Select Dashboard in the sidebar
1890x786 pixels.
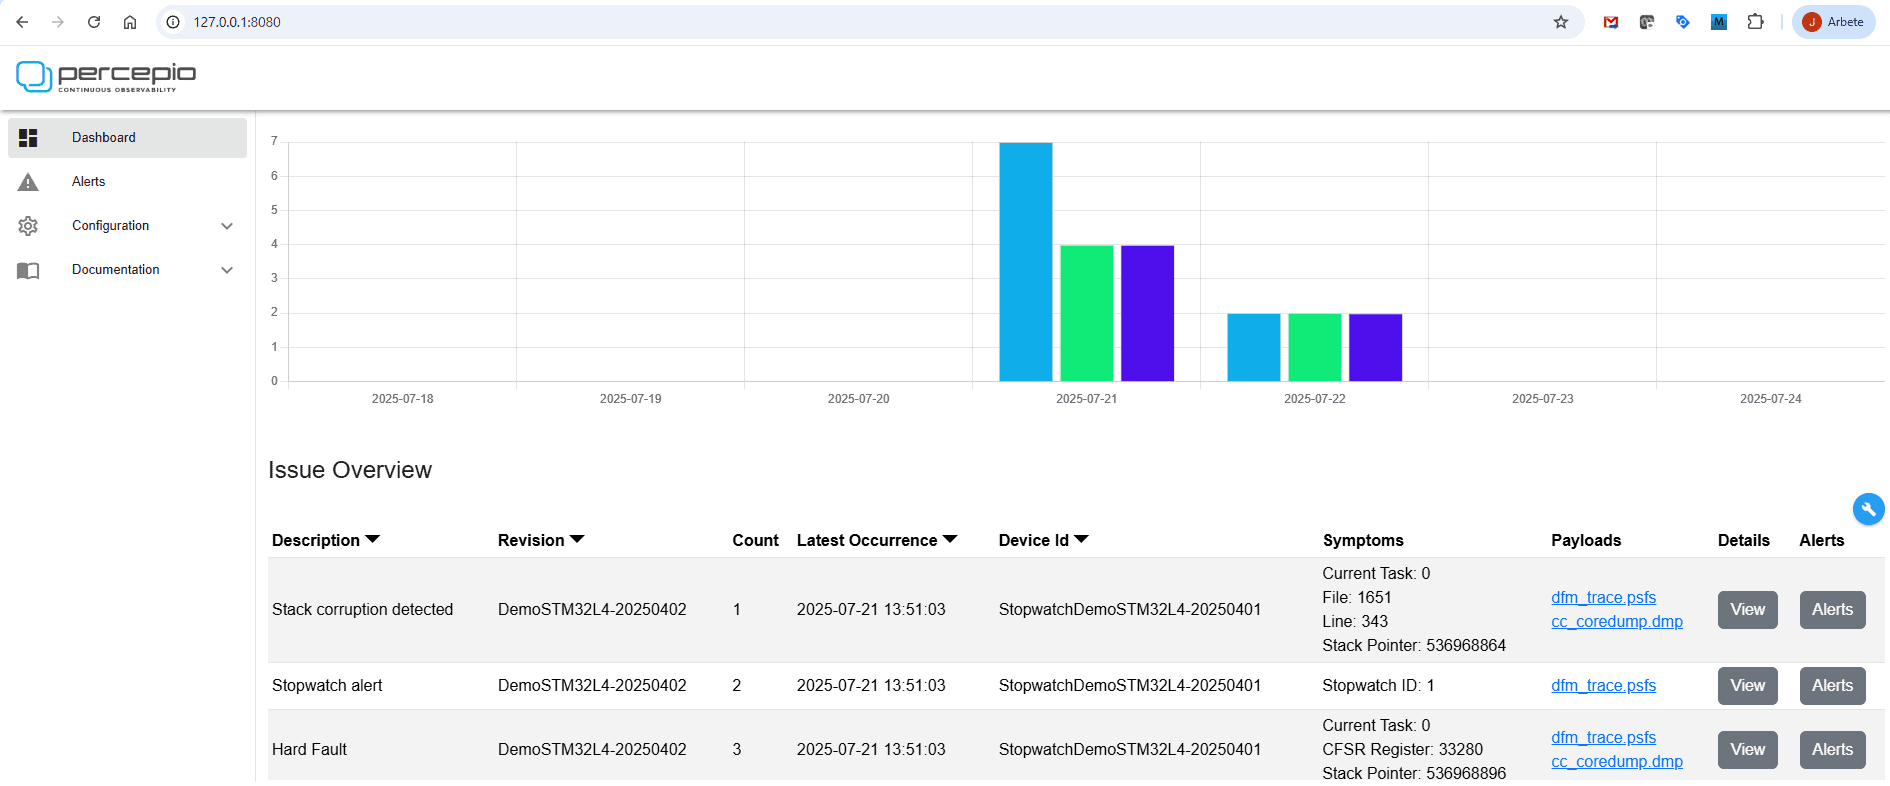tap(104, 138)
